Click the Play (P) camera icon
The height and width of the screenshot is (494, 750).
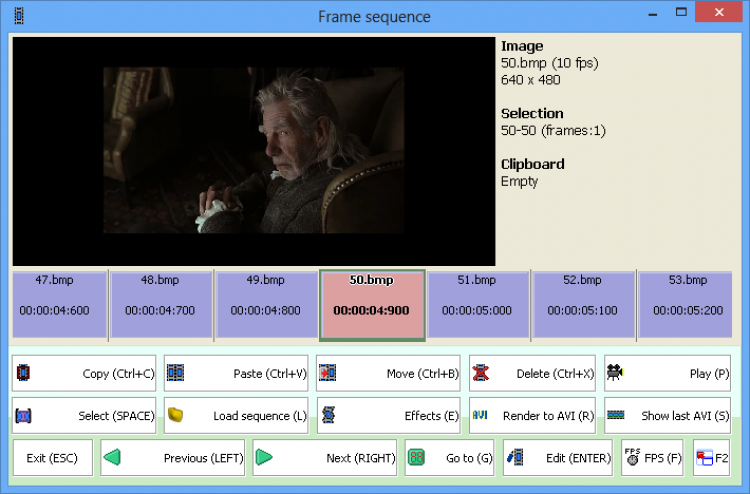click(x=615, y=372)
